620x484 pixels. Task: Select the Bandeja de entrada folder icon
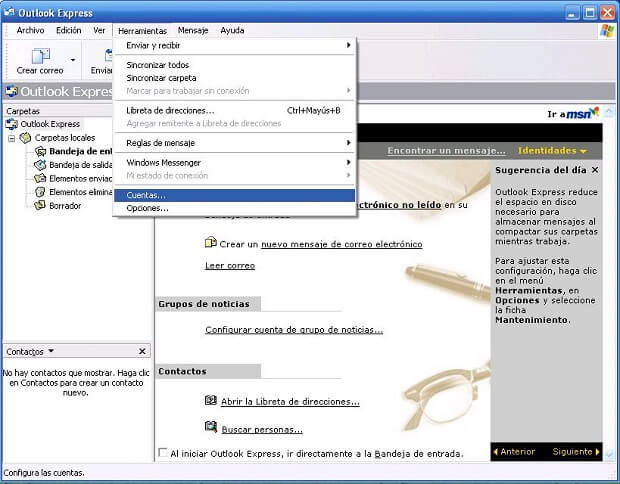40,151
